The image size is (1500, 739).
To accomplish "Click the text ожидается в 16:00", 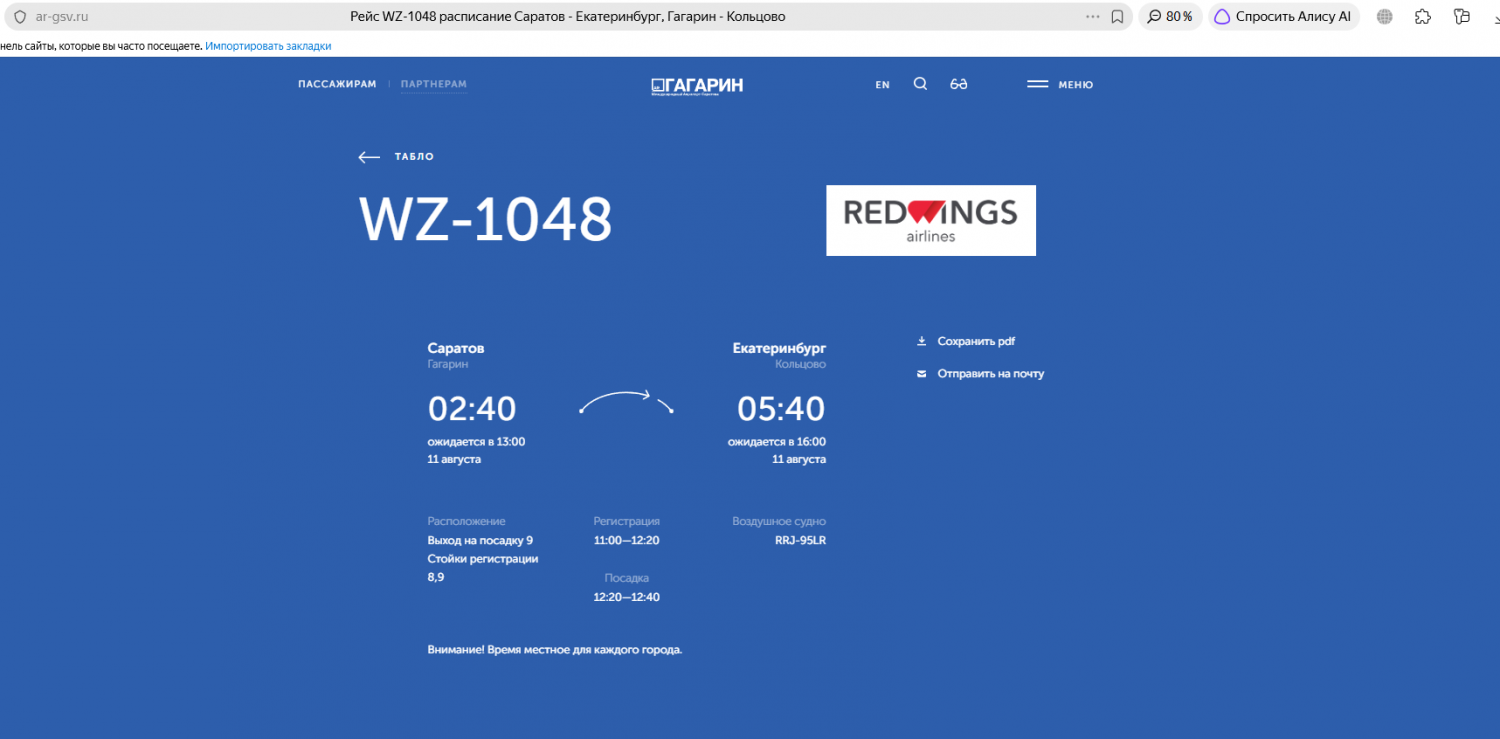I will [x=777, y=441].
